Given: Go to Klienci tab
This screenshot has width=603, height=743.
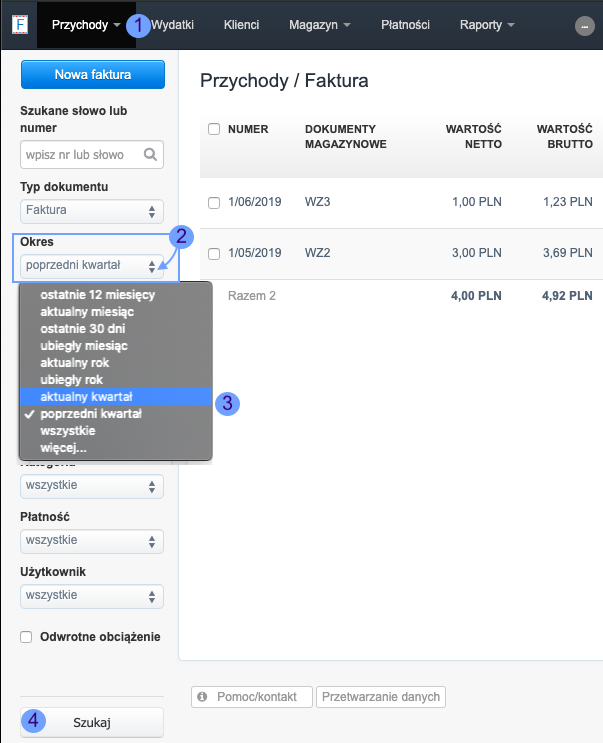Looking at the screenshot, I should pos(242,25).
